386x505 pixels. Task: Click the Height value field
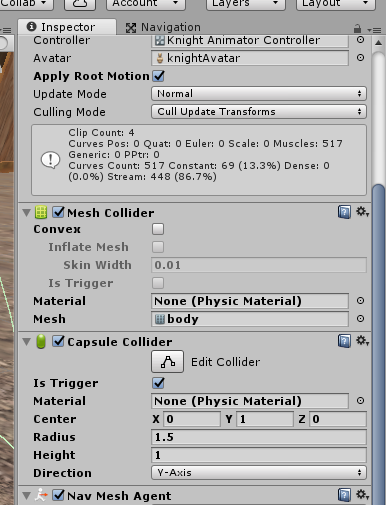[259, 455]
